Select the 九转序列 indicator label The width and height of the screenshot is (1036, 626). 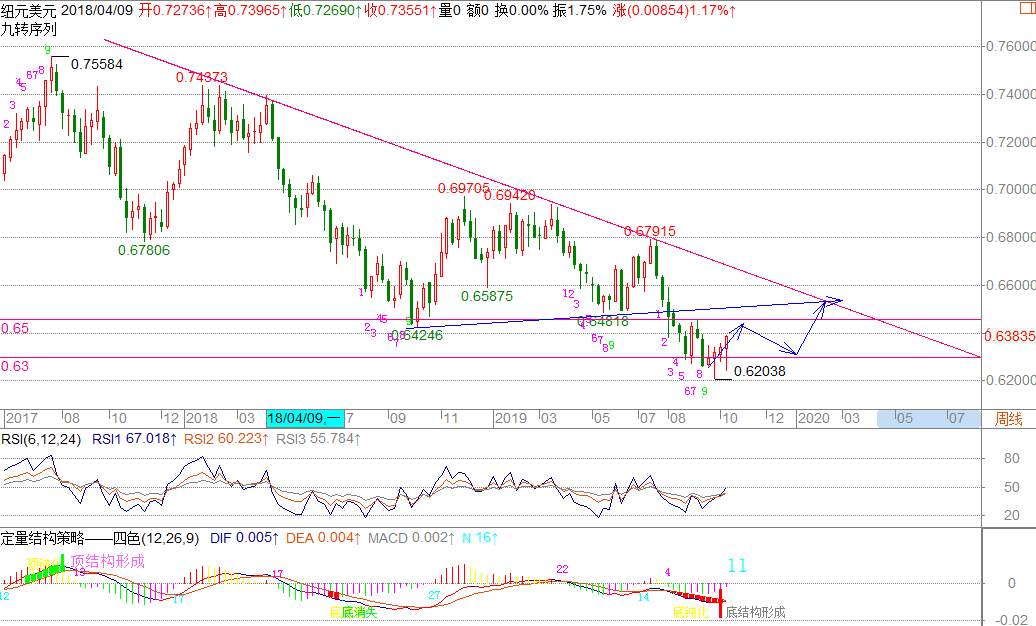(x=29, y=29)
